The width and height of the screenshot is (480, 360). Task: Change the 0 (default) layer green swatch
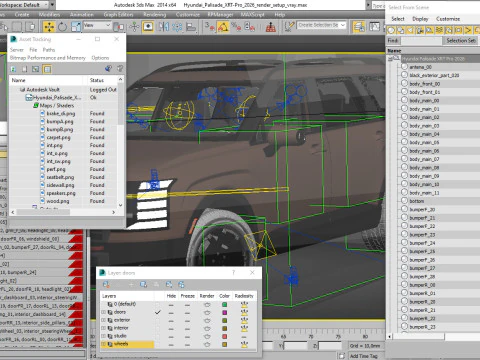coord(225,305)
